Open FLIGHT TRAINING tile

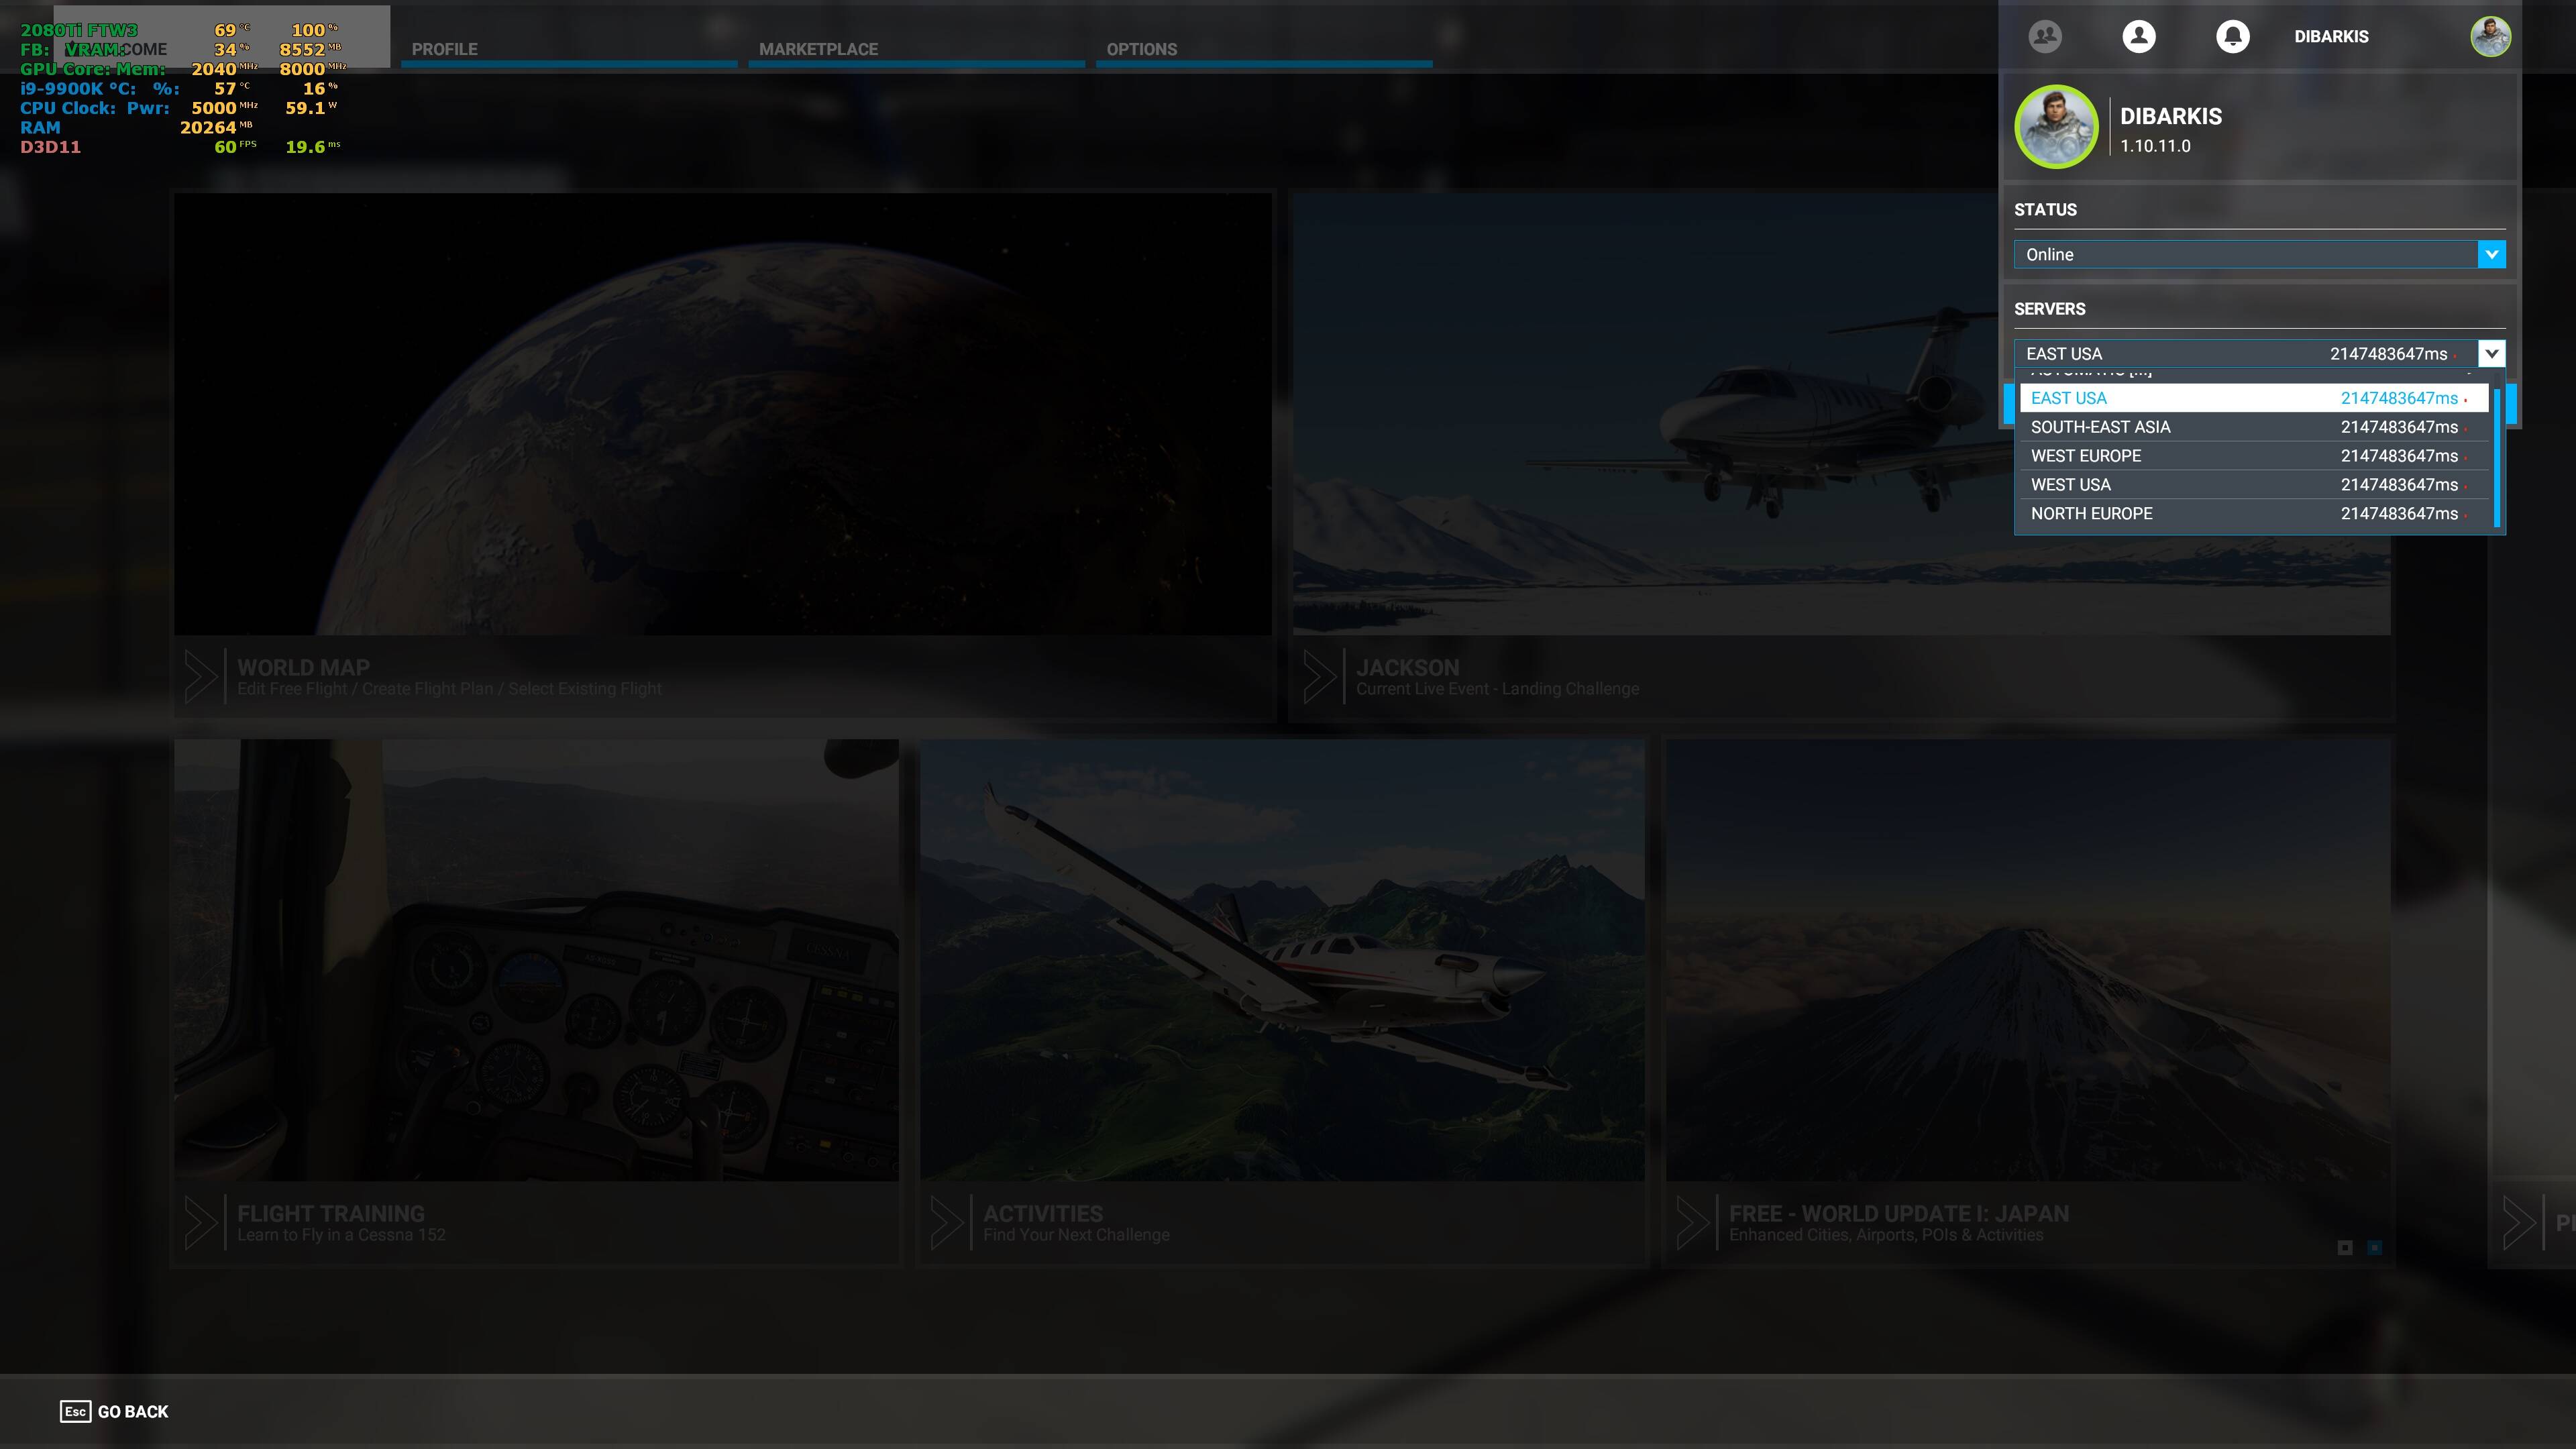coord(536,1001)
